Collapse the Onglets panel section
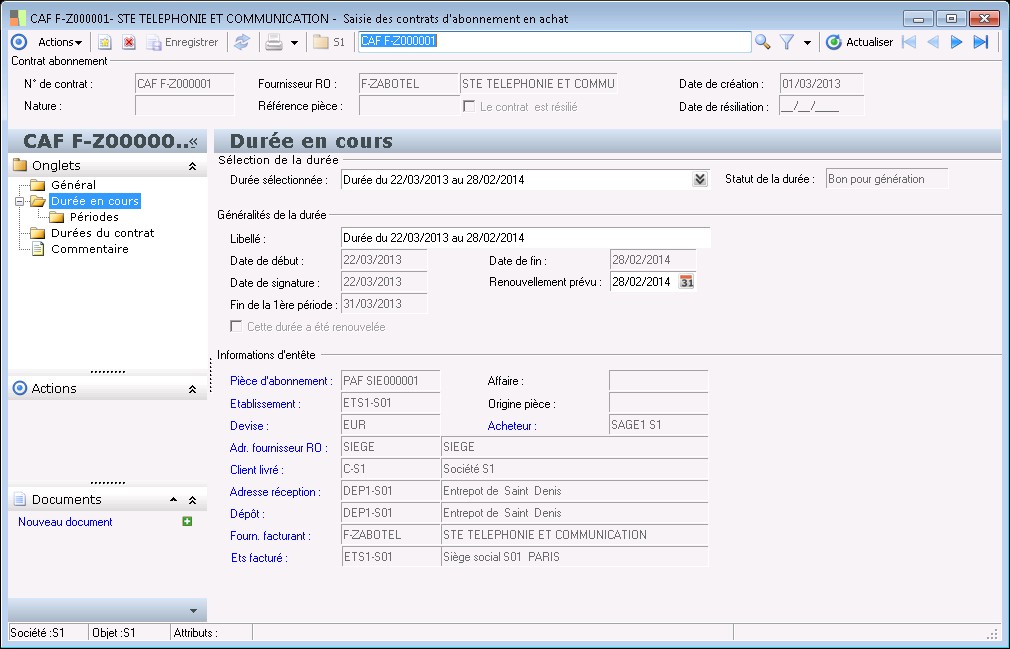This screenshot has width=1010, height=649. pyautogui.click(x=192, y=167)
